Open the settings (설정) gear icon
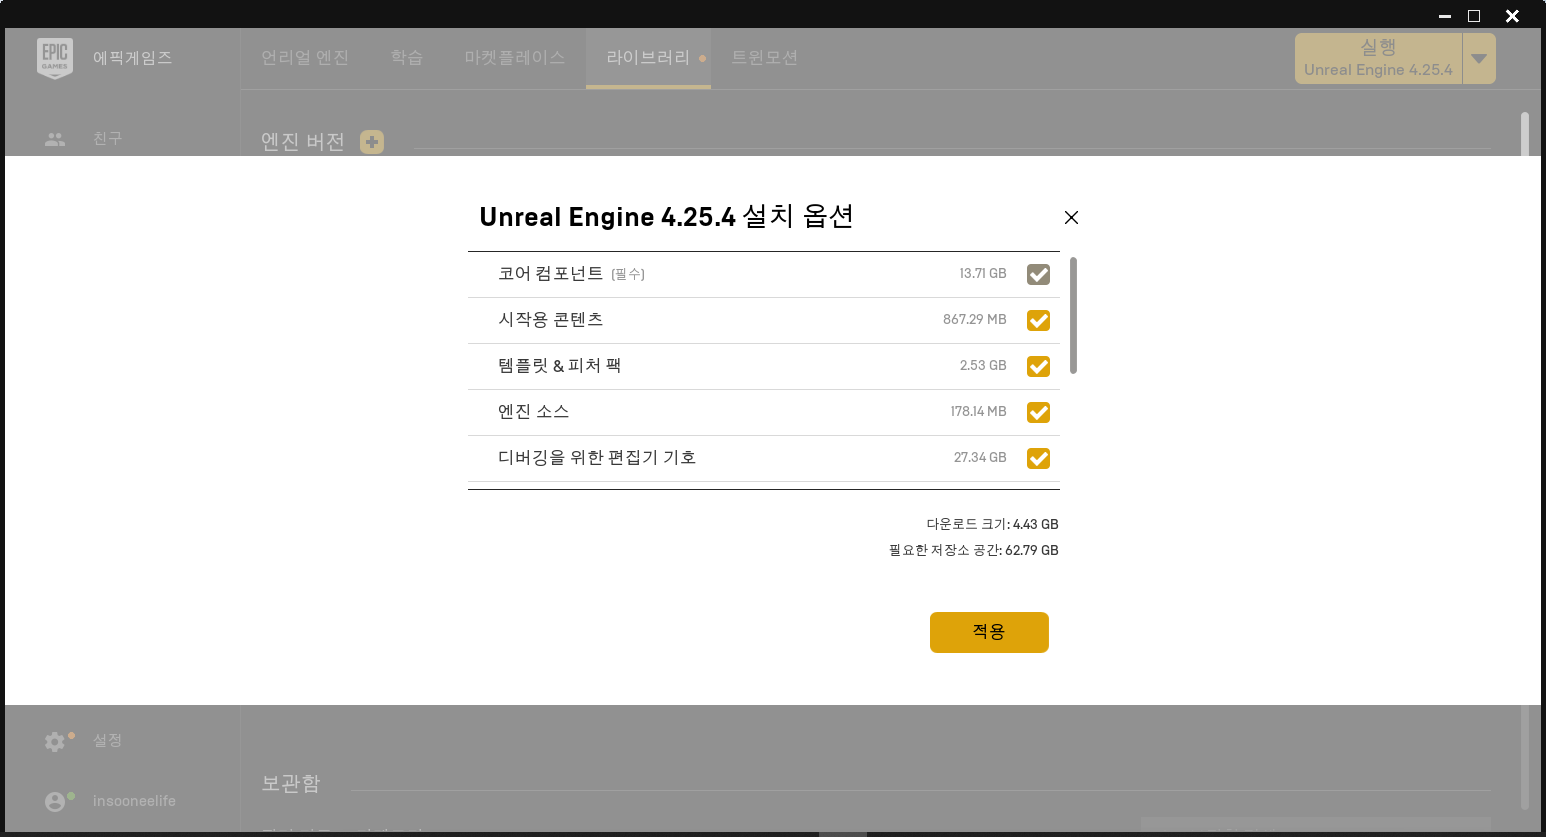1546x837 pixels. coord(55,741)
